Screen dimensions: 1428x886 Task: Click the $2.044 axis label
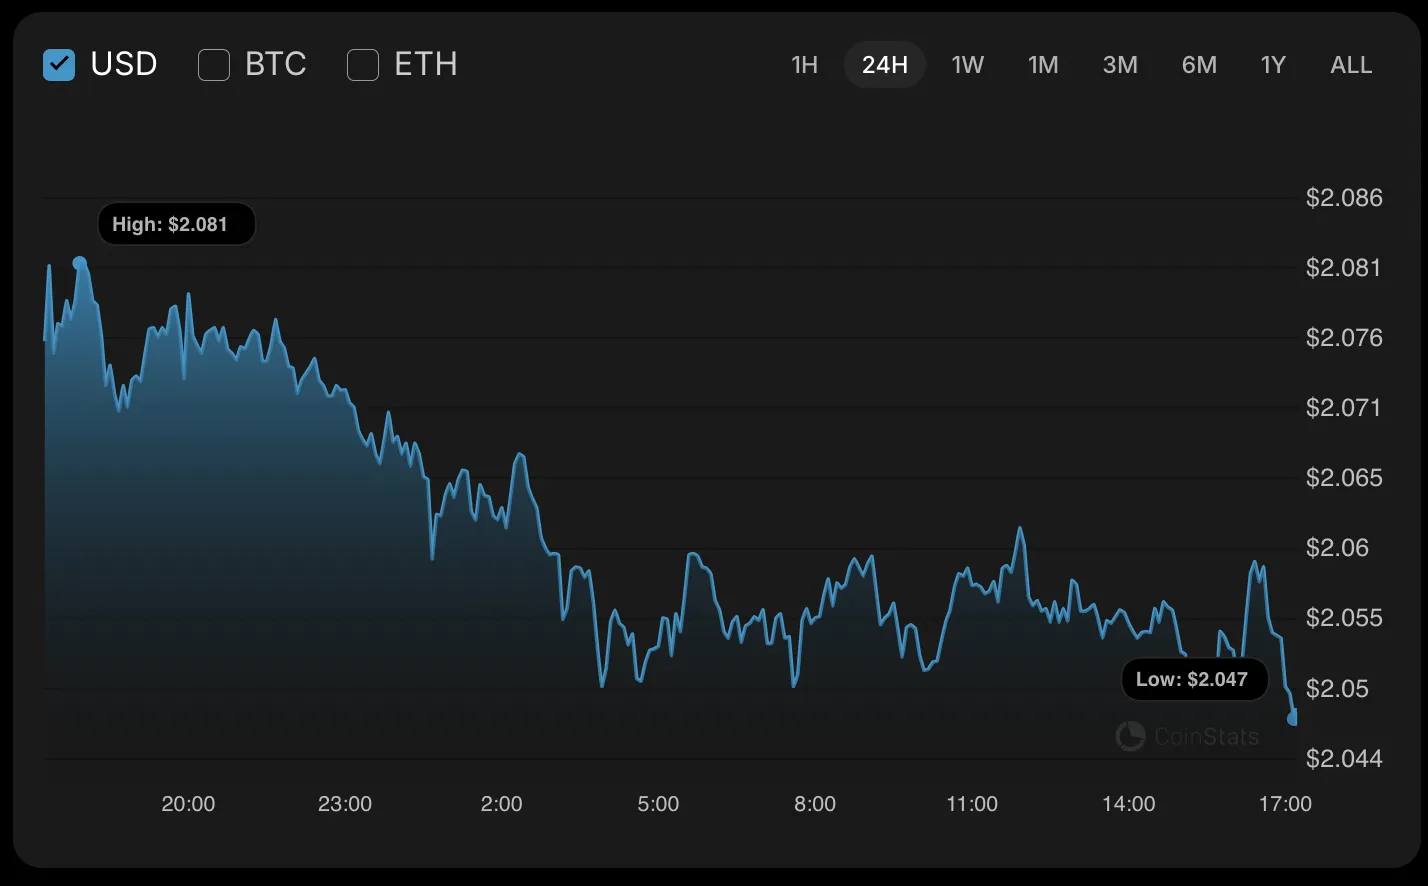[1344, 759]
